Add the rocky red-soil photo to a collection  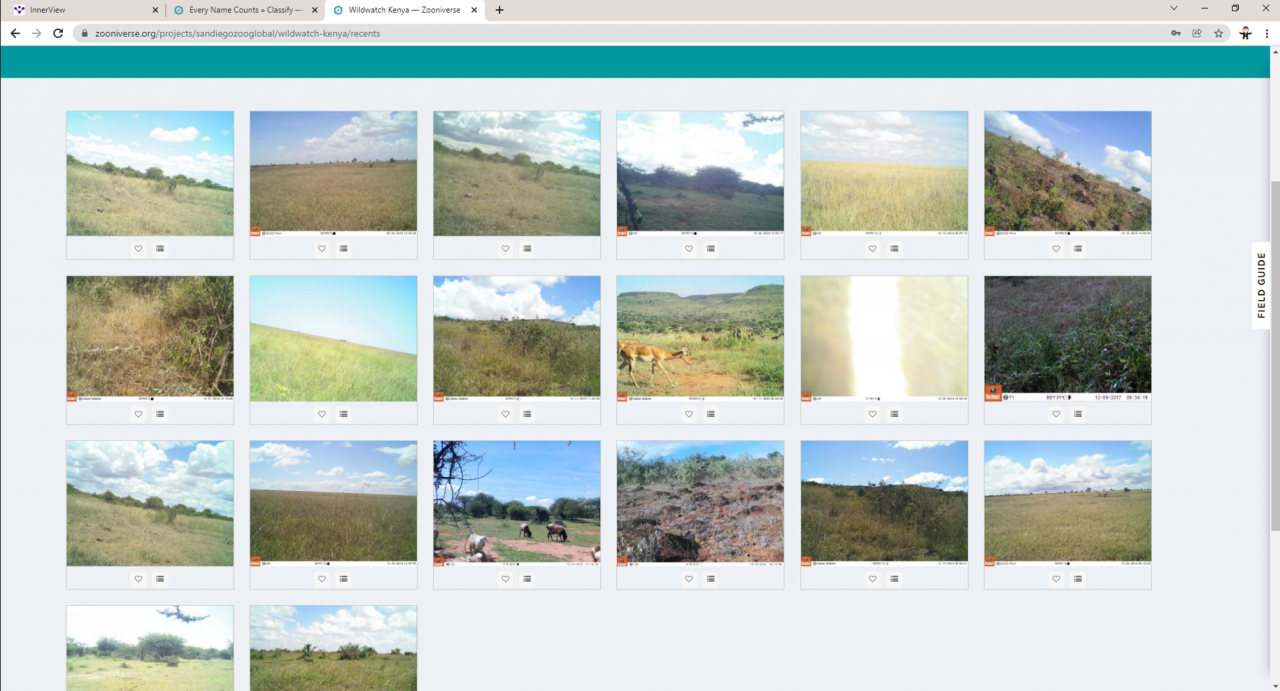(711, 579)
